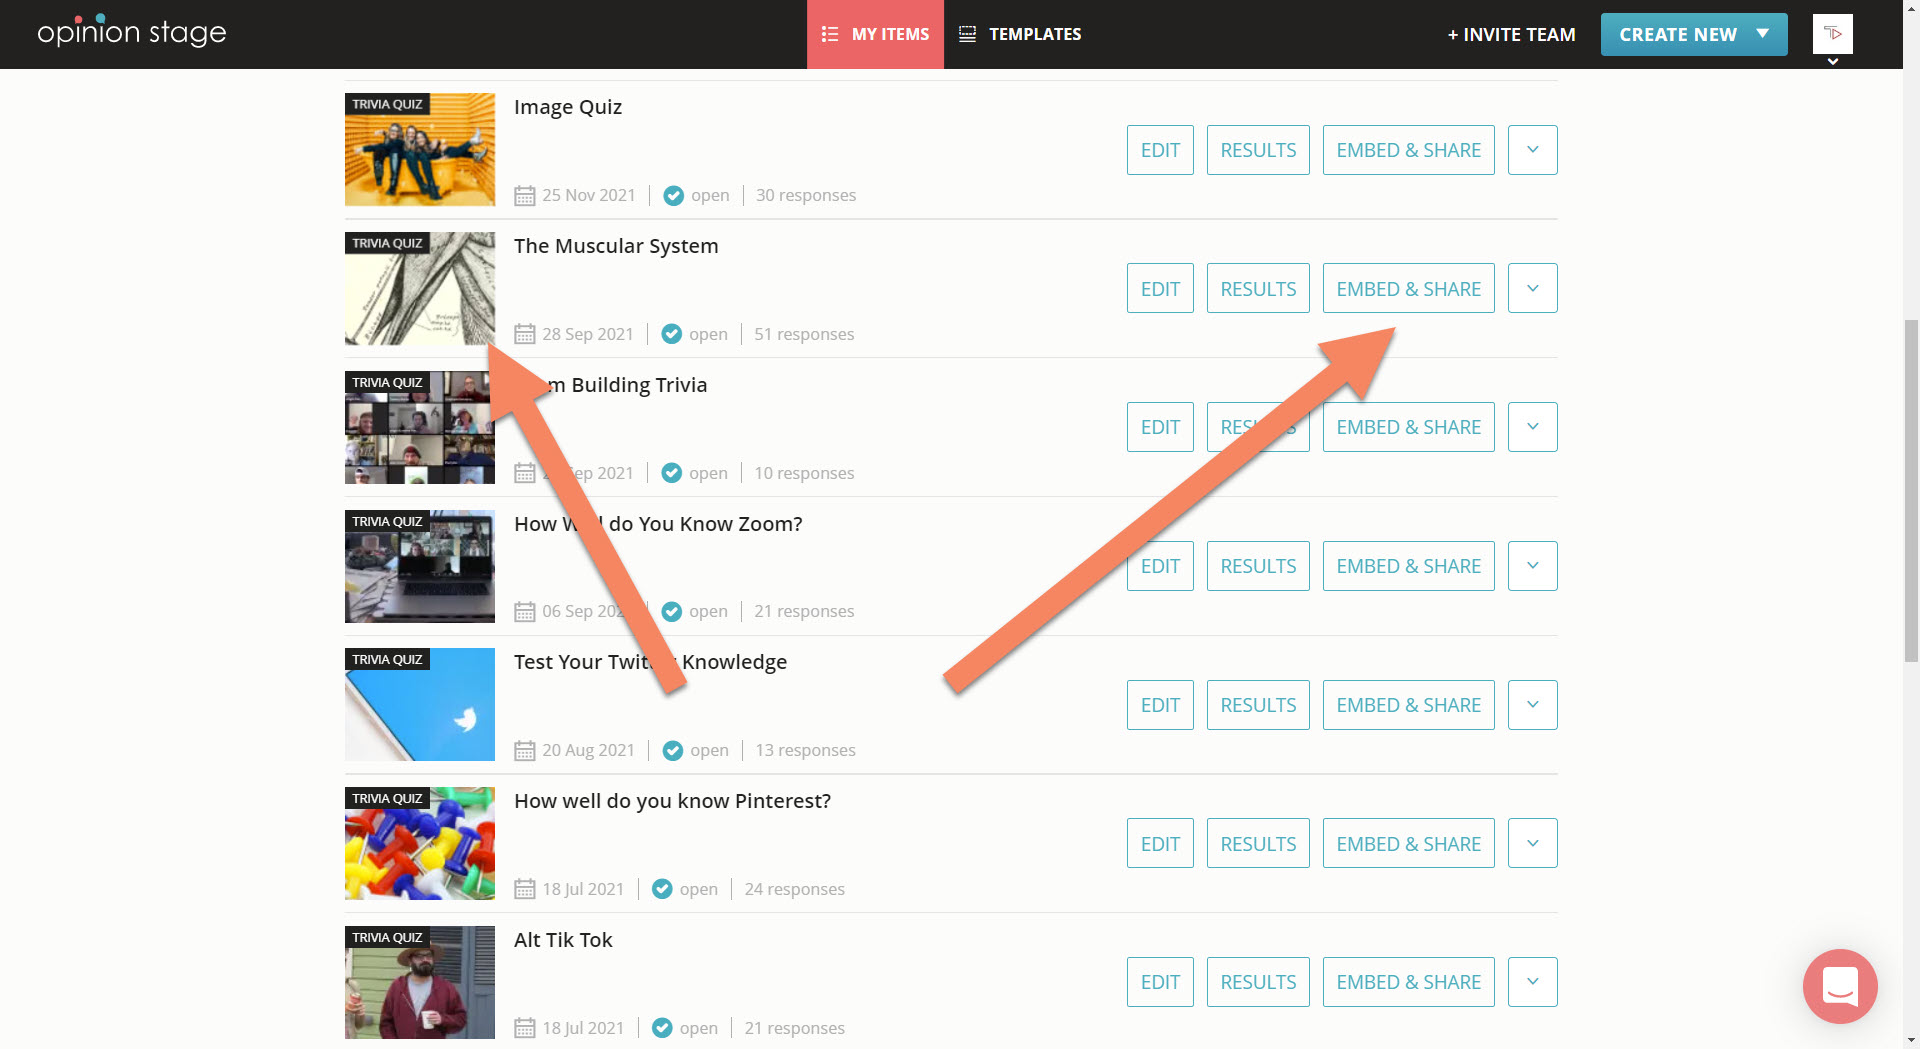Open the Zoom quiz laptop thumbnail
Image resolution: width=1920 pixels, height=1049 pixels.
pyautogui.click(x=420, y=566)
